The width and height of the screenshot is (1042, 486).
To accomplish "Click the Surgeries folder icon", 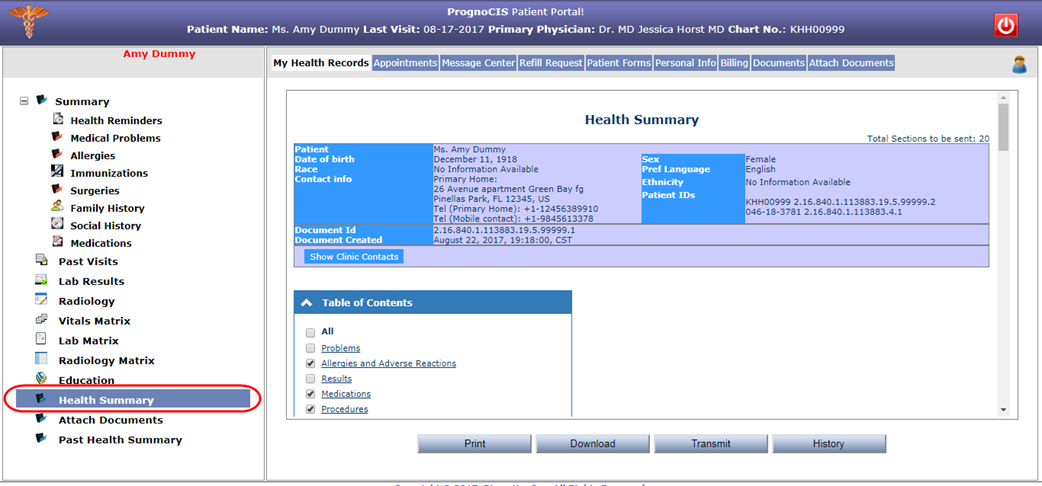I will coord(58,189).
